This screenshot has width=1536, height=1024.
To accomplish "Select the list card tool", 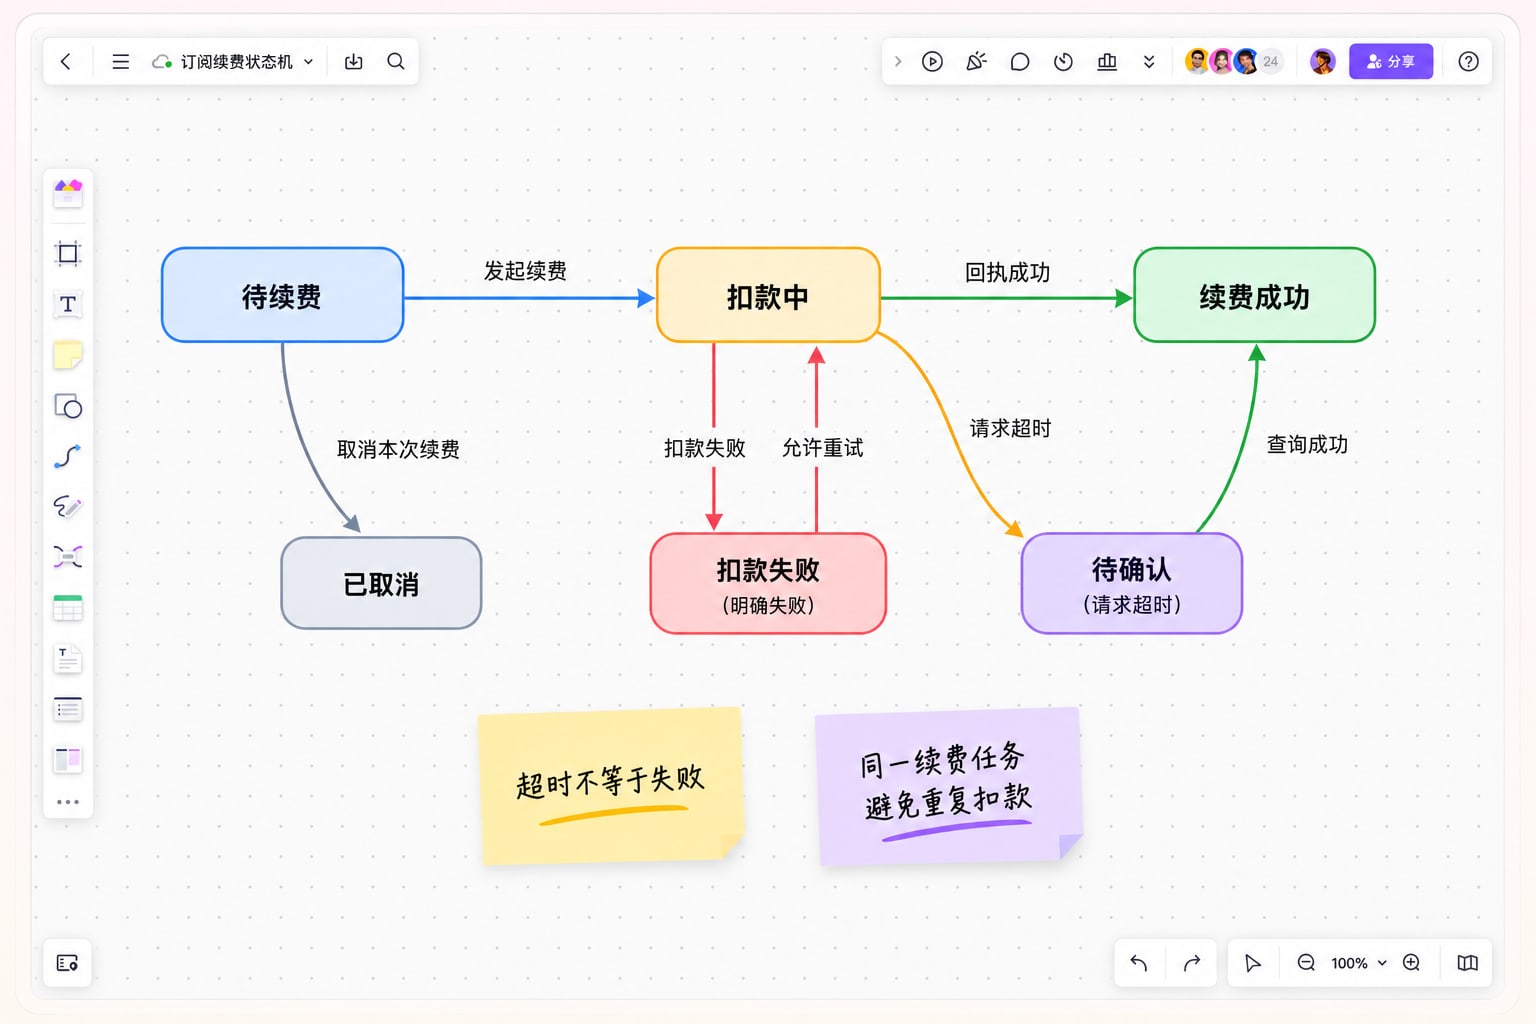I will coord(68,709).
